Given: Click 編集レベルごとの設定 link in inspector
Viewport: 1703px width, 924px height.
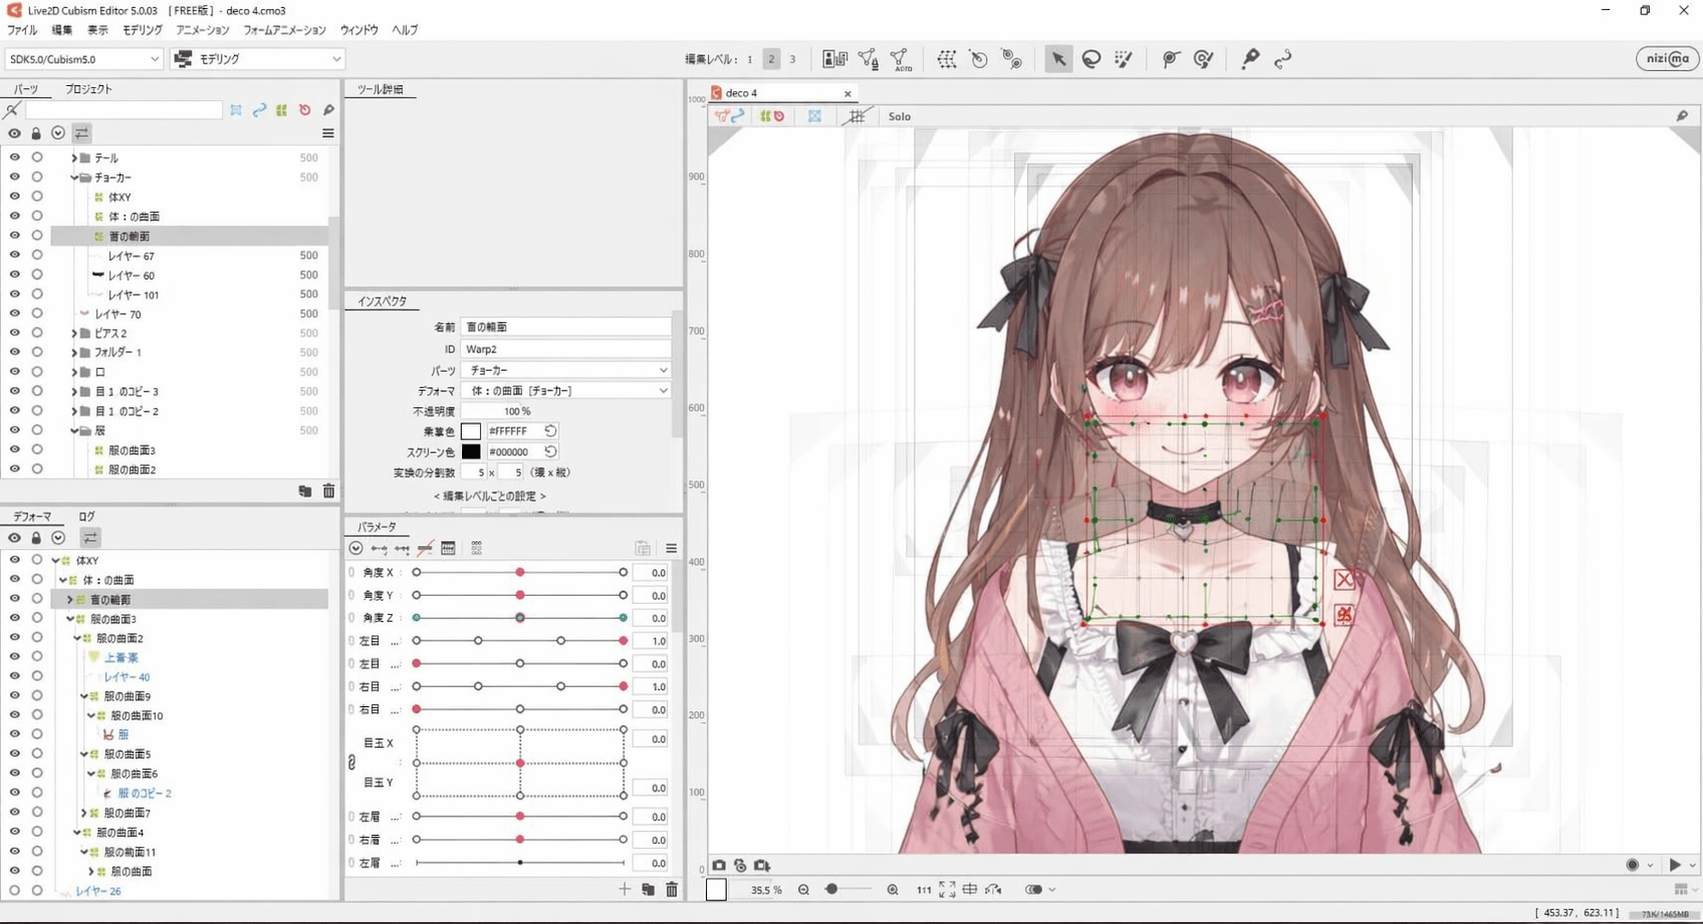Looking at the screenshot, I should (x=490, y=496).
